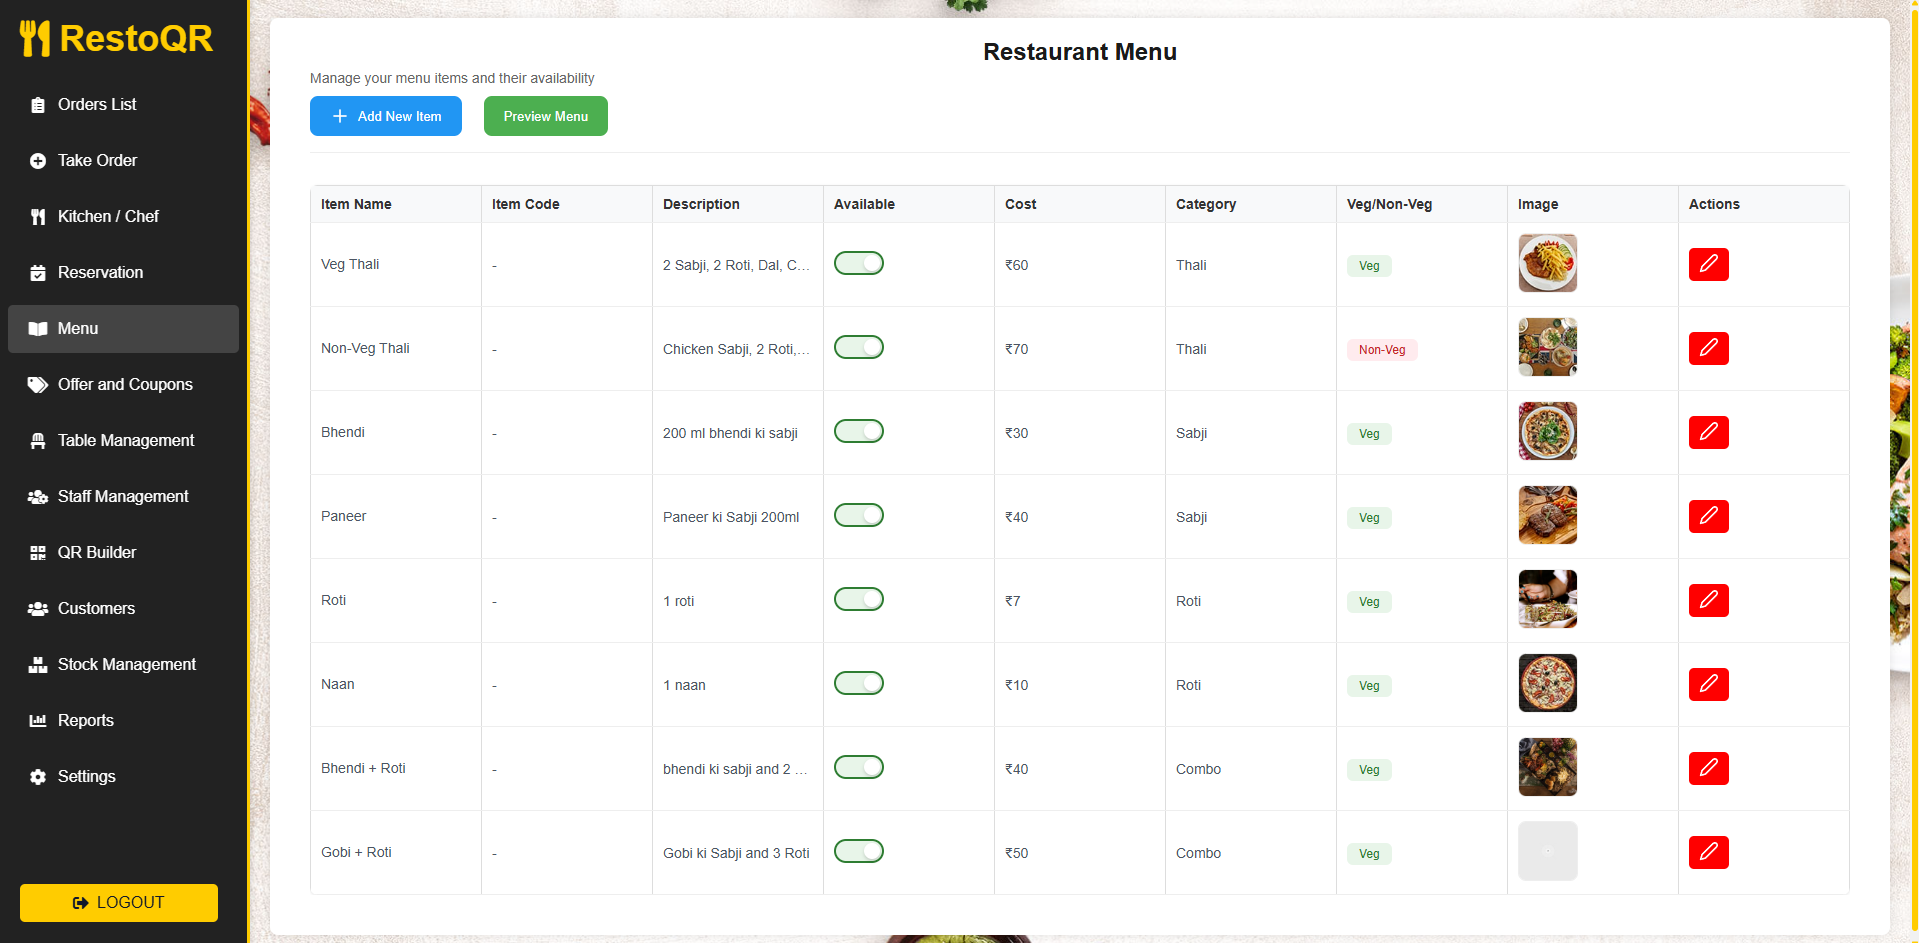The image size is (1919, 943).
Task: Open QR Builder link
Action: coord(123,553)
